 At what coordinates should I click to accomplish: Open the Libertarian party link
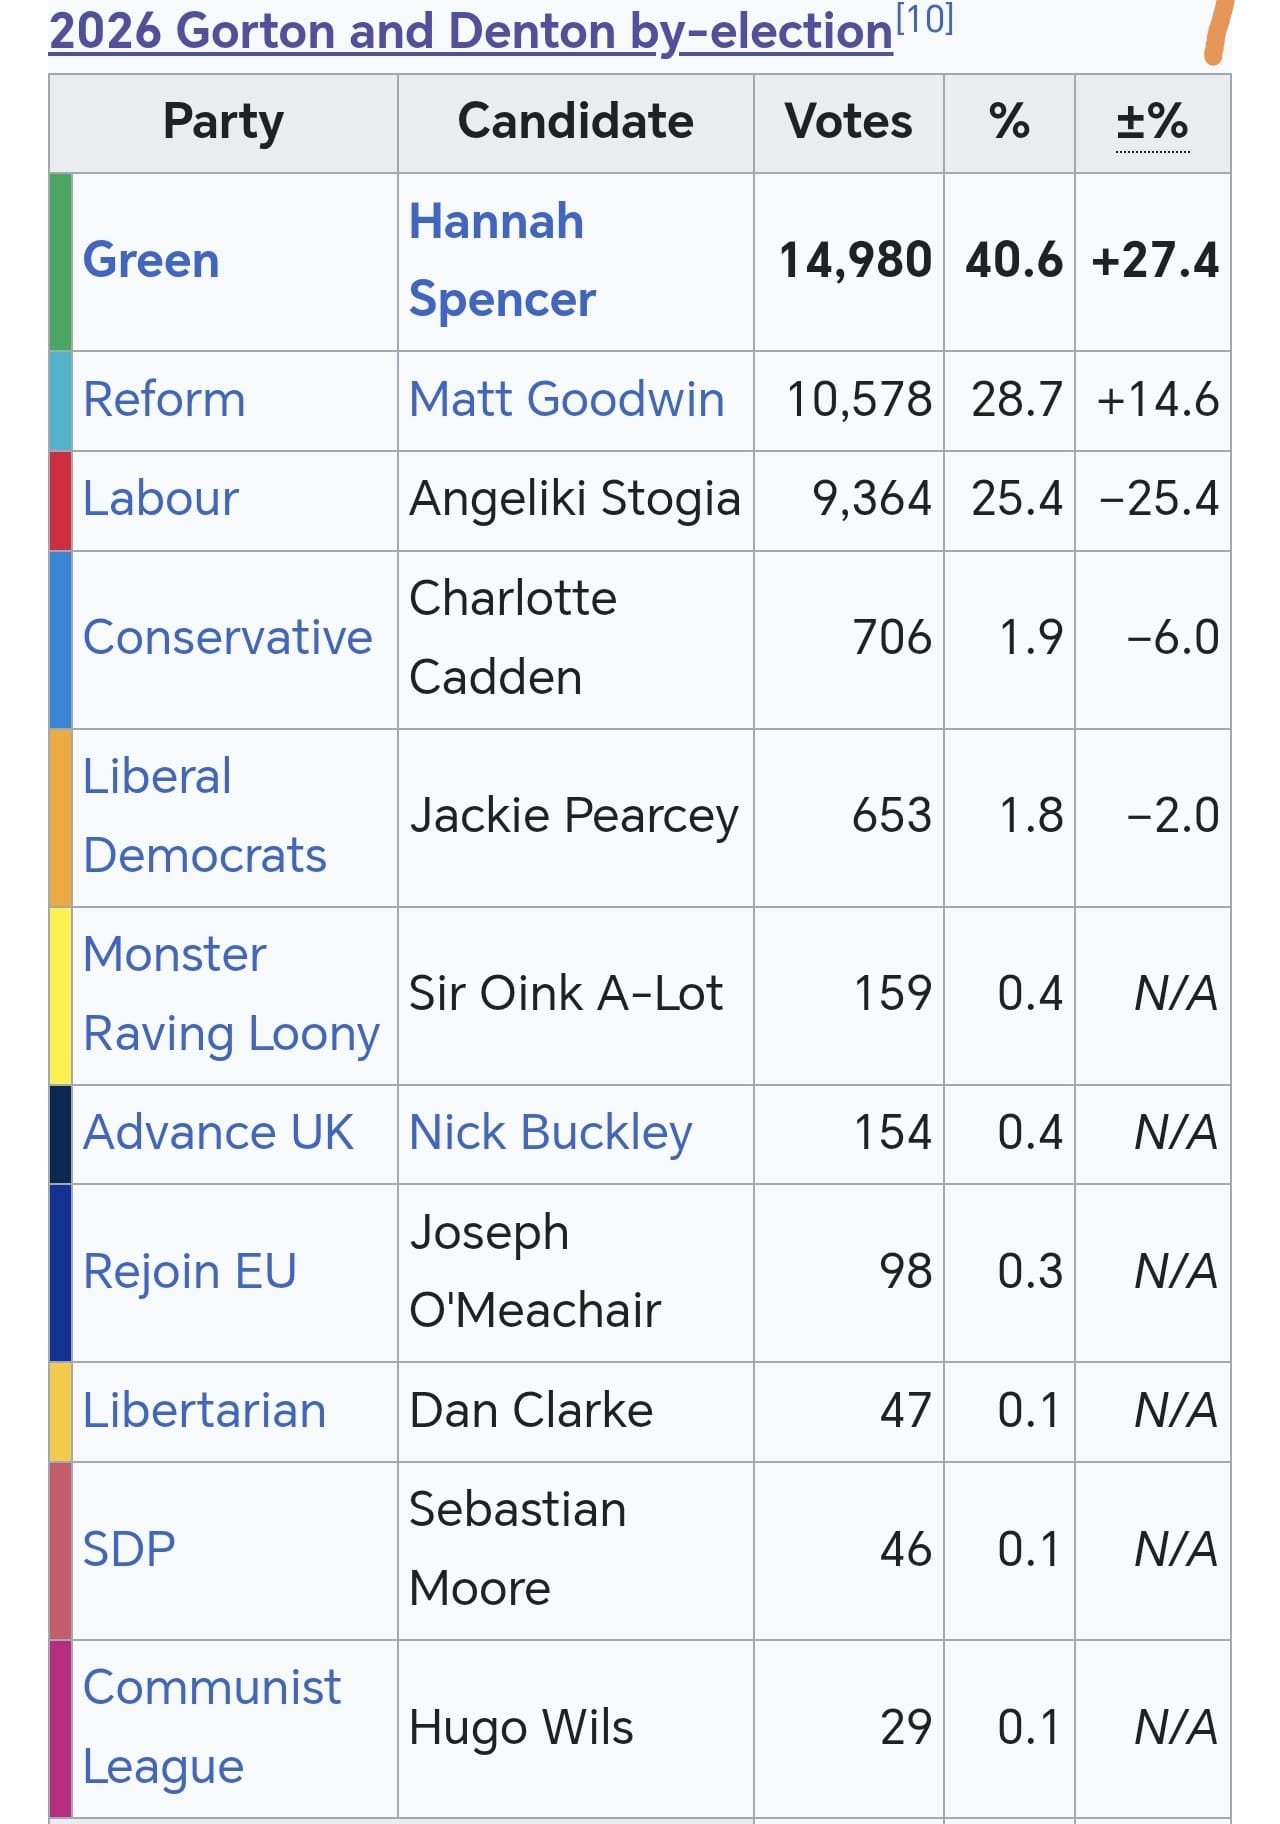(204, 1411)
